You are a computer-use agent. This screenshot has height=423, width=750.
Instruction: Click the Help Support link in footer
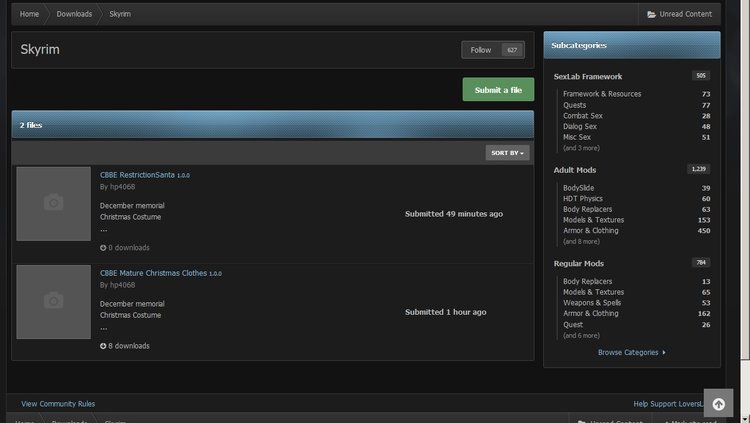668,404
